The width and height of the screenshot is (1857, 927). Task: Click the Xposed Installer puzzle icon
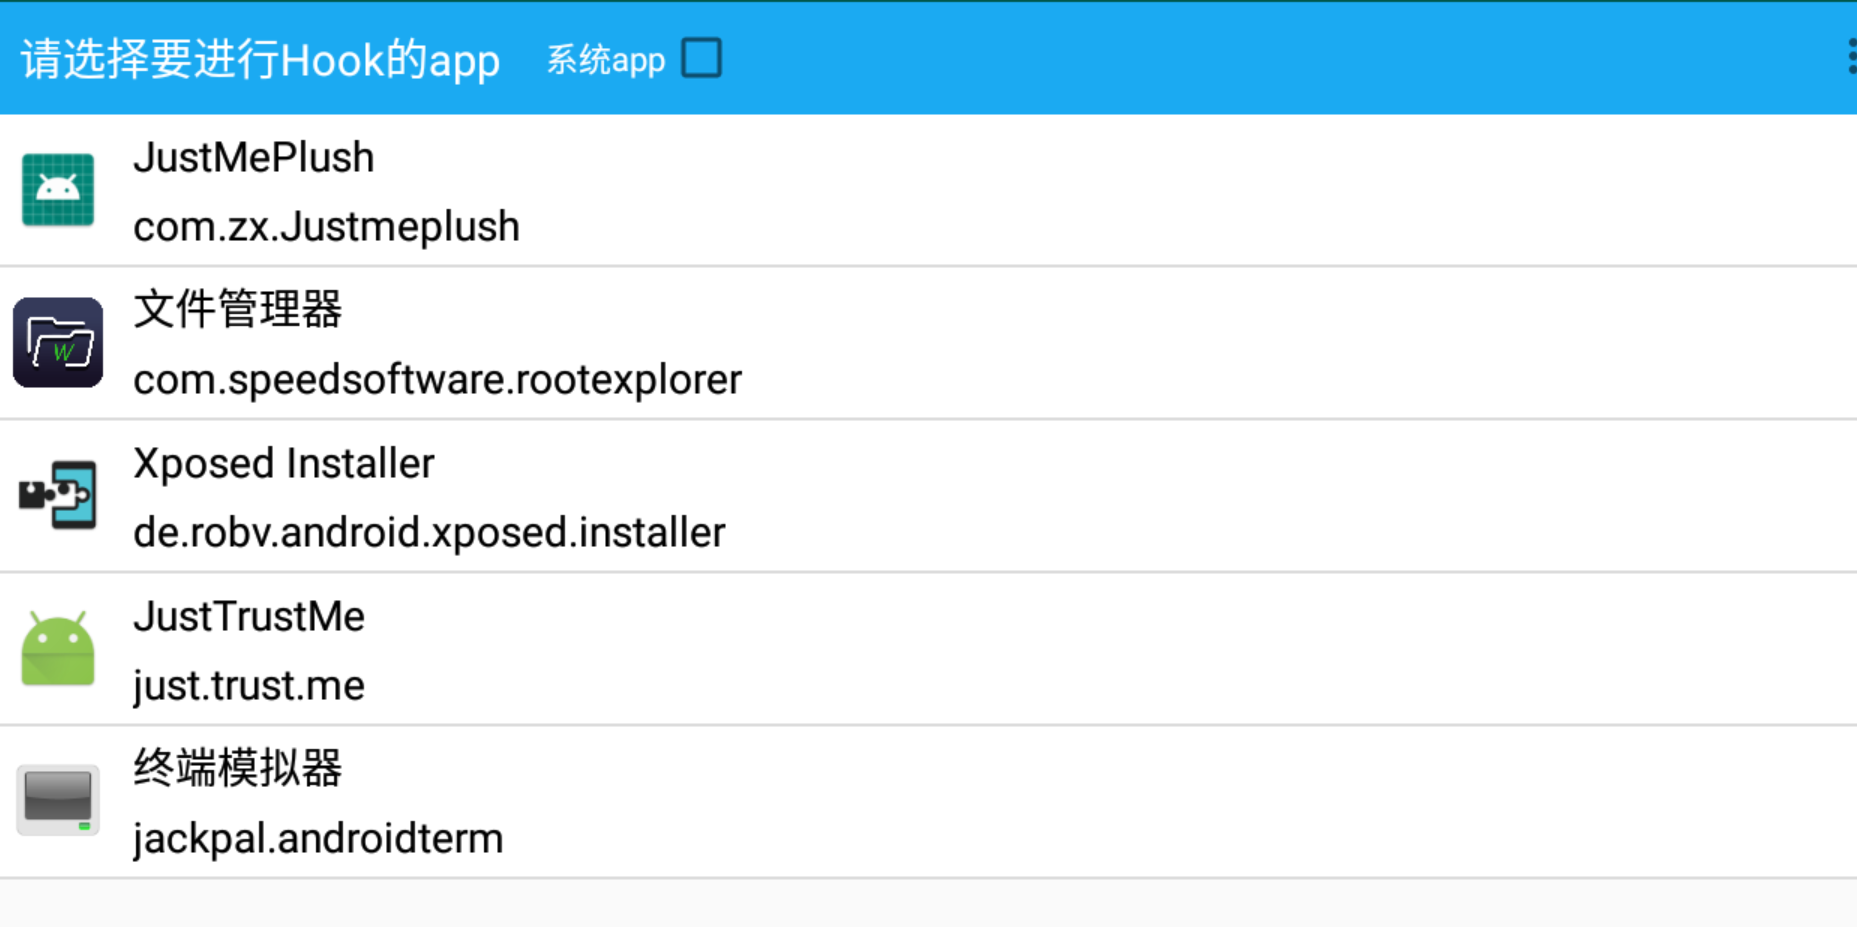[x=58, y=495]
